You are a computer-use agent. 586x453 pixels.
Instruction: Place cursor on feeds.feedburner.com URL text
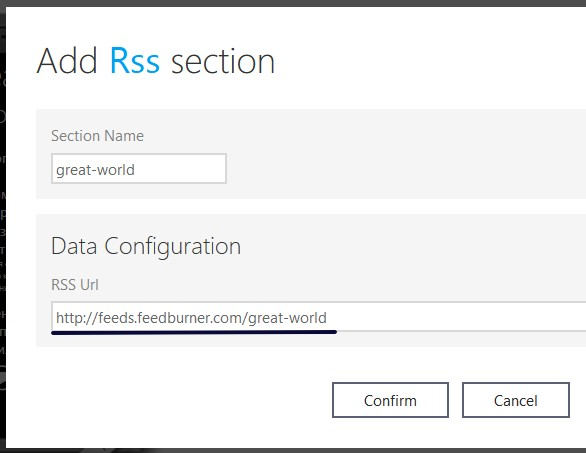click(191, 318)
